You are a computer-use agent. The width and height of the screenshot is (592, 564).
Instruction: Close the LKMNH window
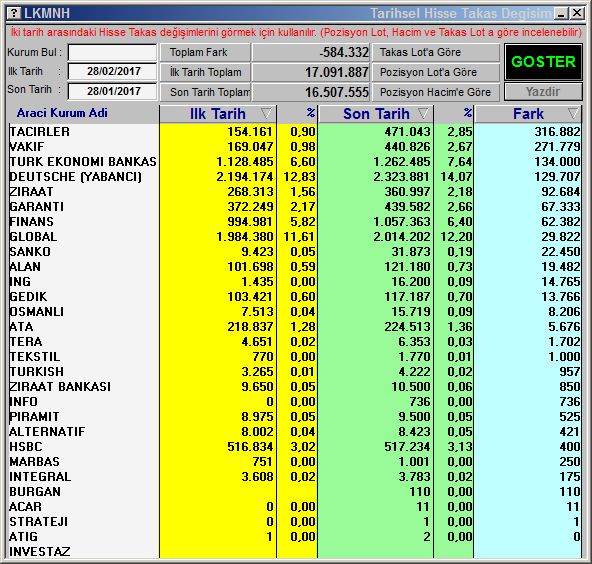577,14
